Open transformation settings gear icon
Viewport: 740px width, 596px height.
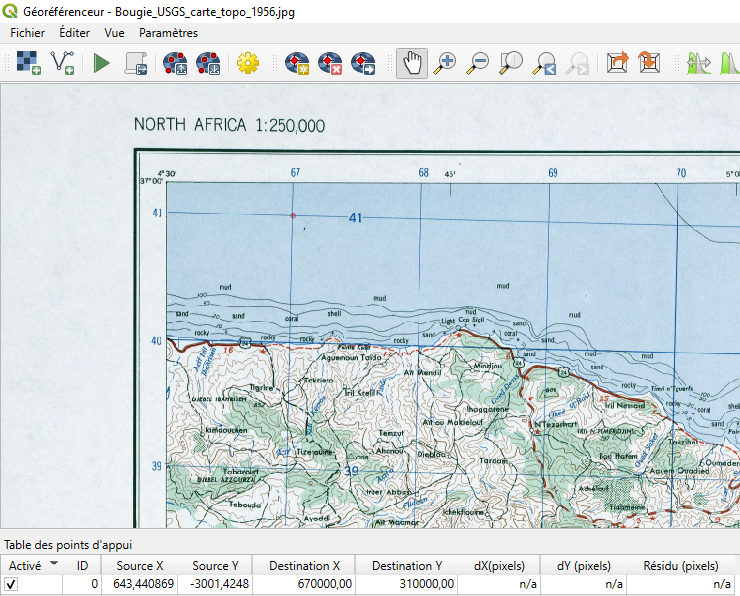[247, 63]
